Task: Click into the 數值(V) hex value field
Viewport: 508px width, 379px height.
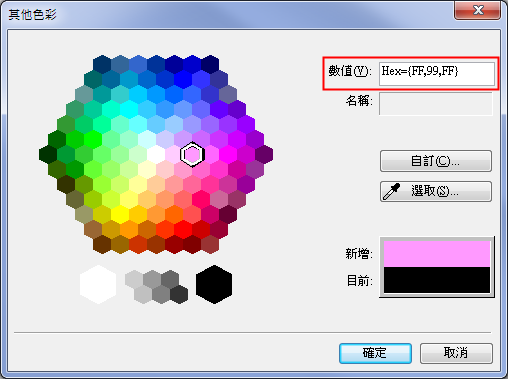Action: 437,74
